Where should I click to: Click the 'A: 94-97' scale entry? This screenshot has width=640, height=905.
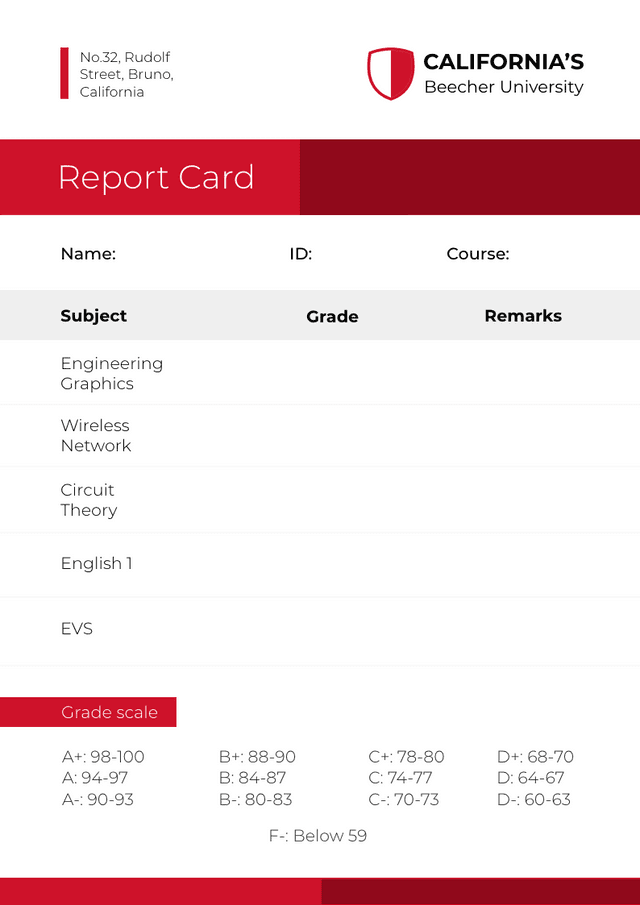[x=95, y=778]
